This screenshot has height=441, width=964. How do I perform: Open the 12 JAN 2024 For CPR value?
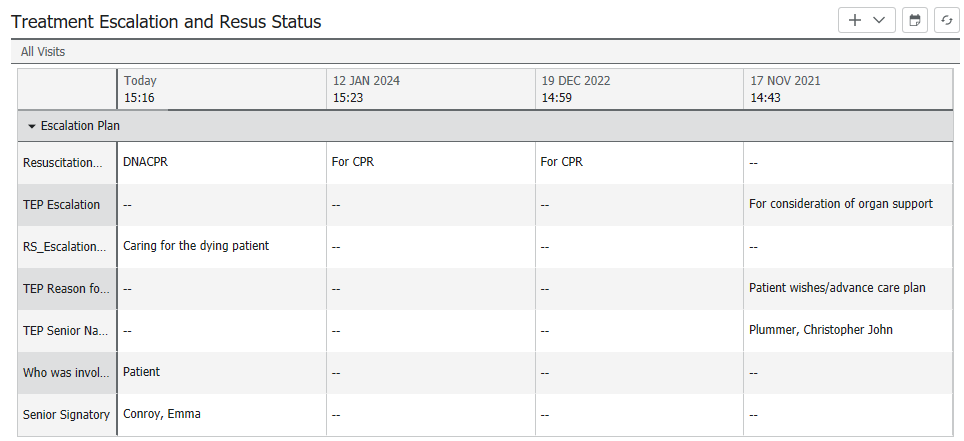tap(353, 162)
